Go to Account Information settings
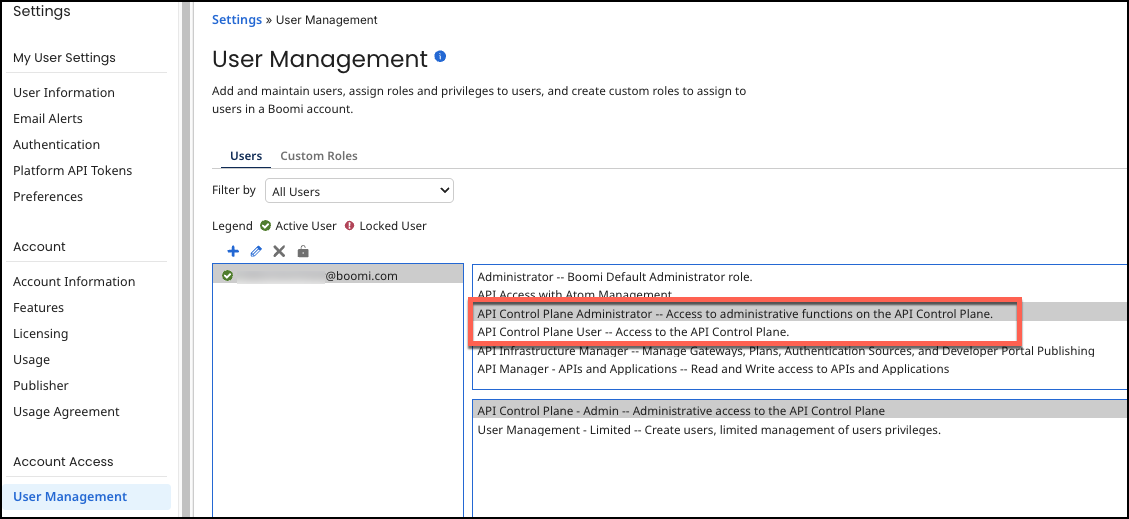This screenshot has width=1129, height=519. [x=74, y=282]
